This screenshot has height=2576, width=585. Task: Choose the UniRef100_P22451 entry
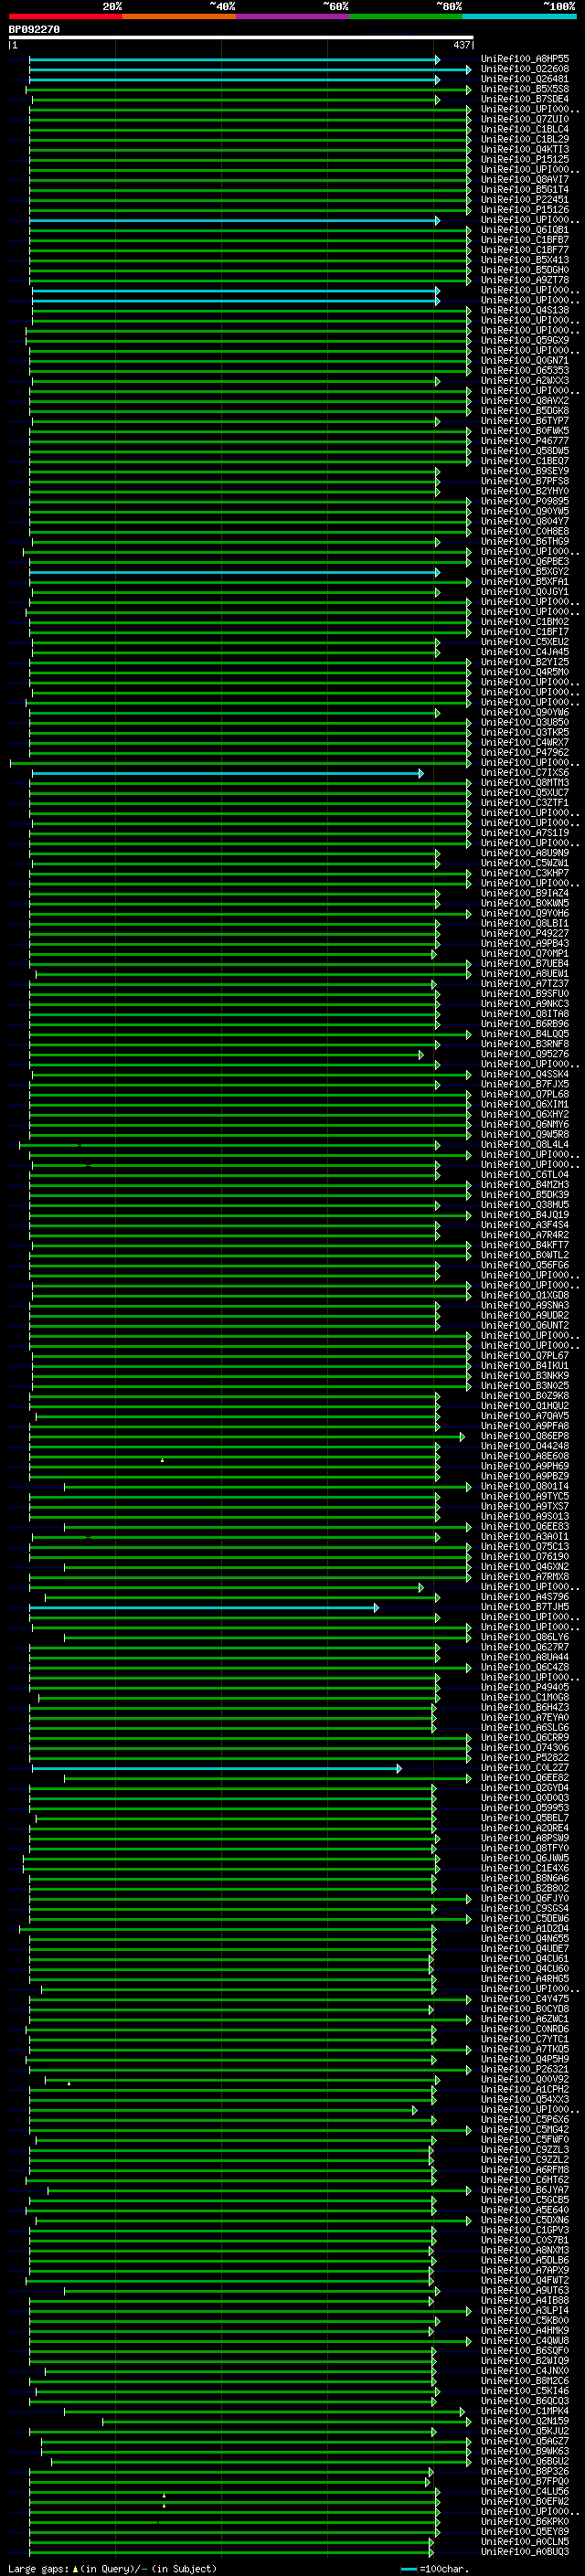coord(525,200)
